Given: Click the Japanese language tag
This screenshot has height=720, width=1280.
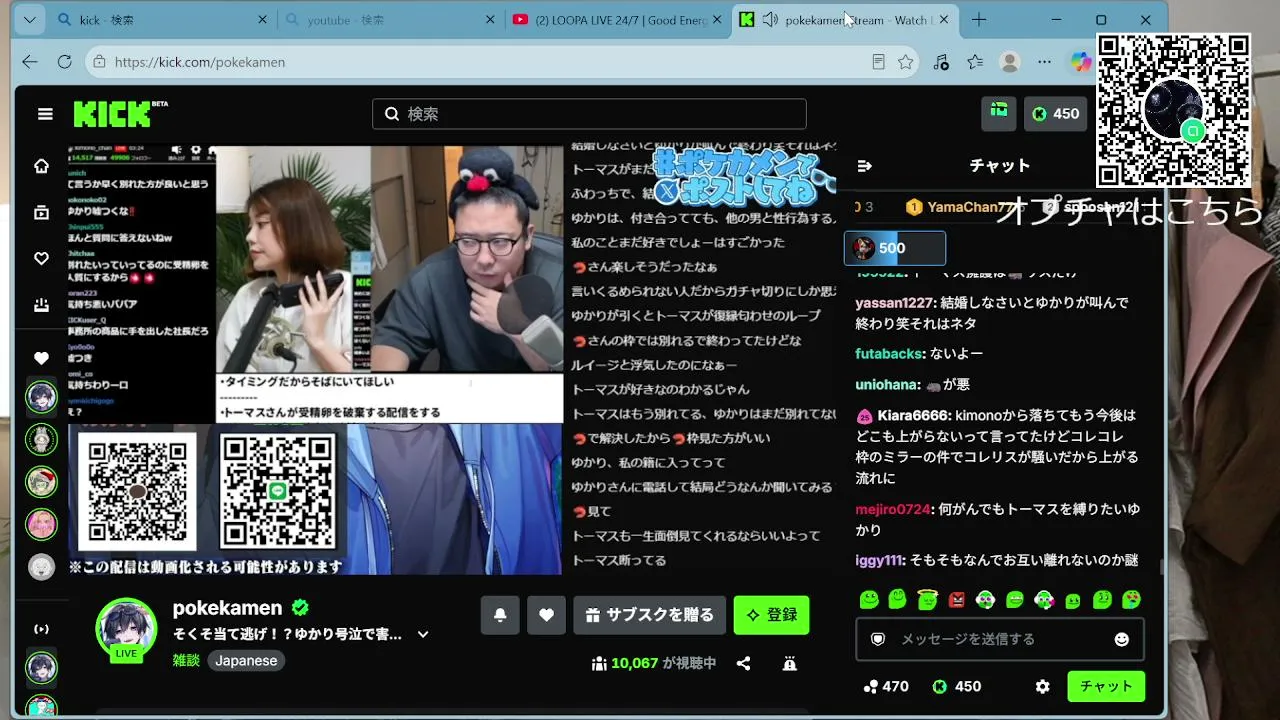Looking at the screenshot, I should [x=246, y=661].
